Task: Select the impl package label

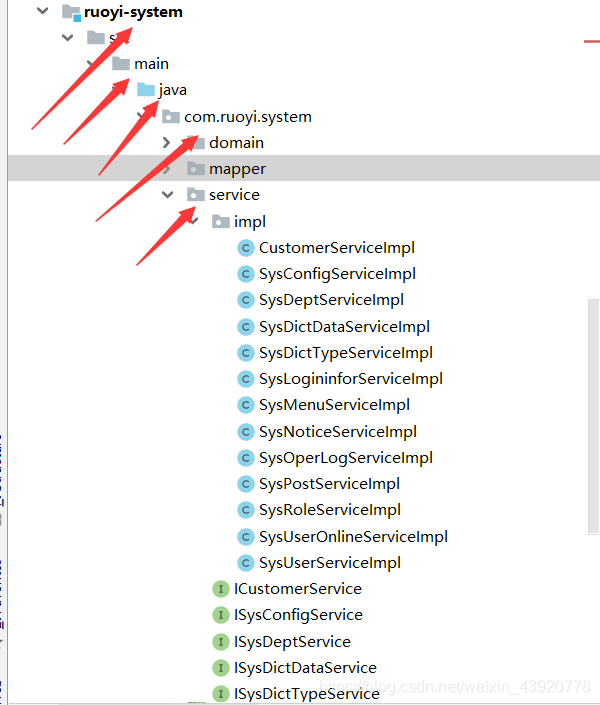Action: (250, 222)
